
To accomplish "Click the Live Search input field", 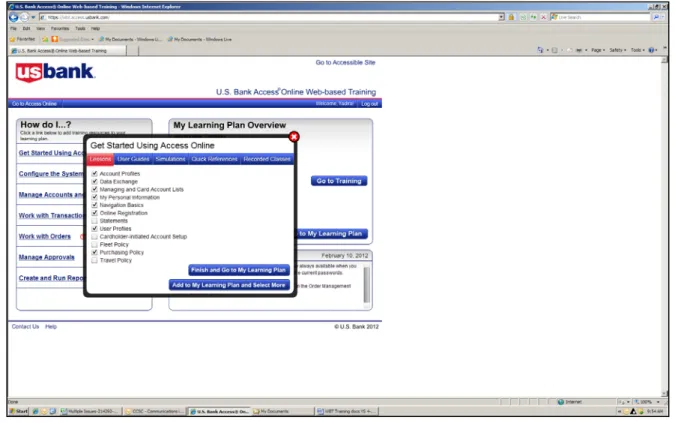I will tap(601, 17).
